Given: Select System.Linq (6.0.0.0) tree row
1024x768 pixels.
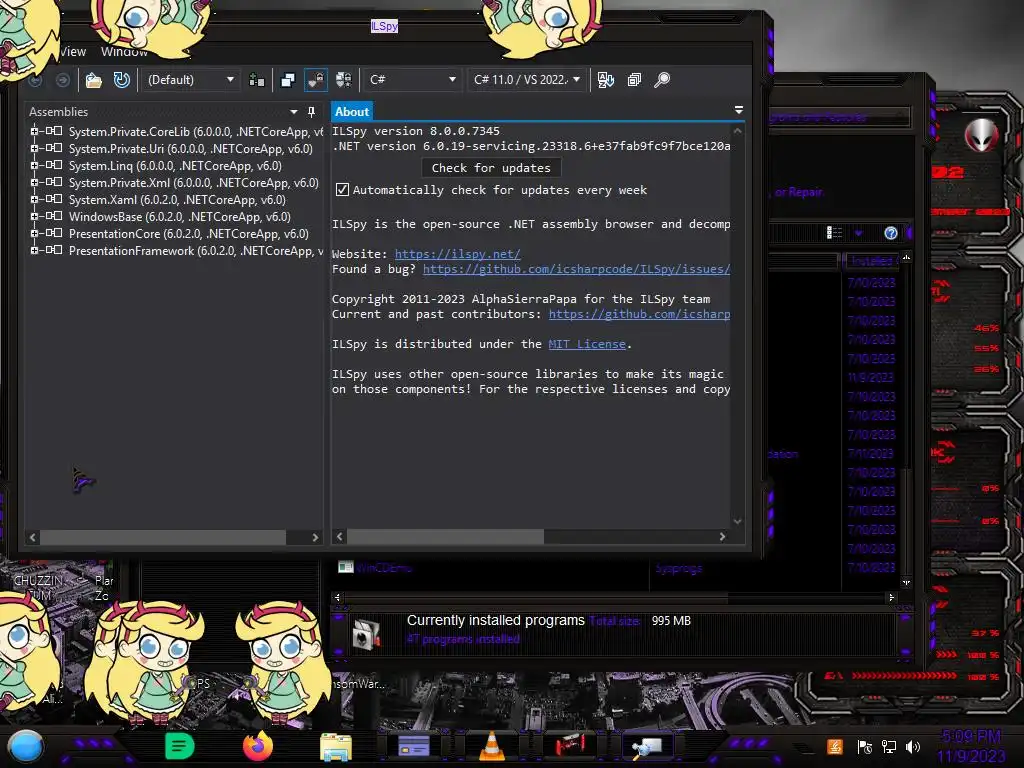Looking at the screenshot, I should tap(175, 166).
